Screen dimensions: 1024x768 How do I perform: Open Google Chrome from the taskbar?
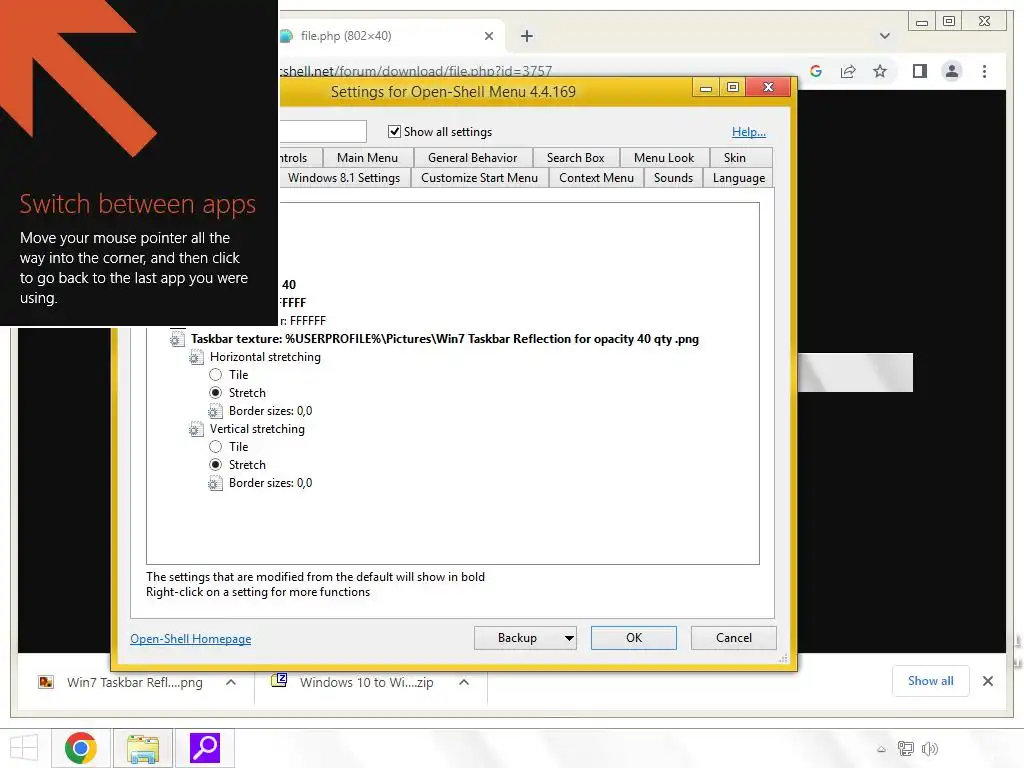coord(81,748)
